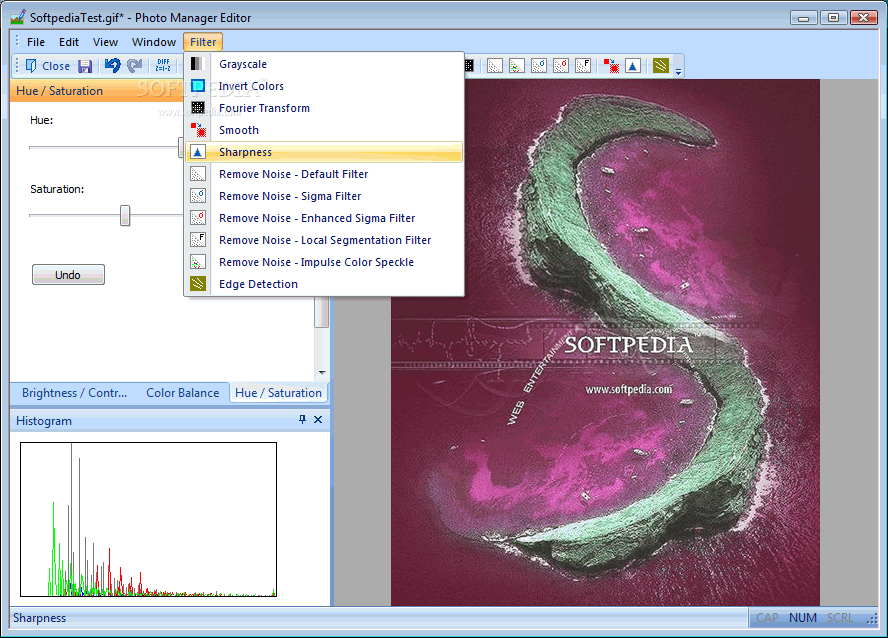Image resolution: width=888 pixels, height=638 pixels.
Task: Close the Histogram panel
Action: pyautogui.click(x=318, y=419)
